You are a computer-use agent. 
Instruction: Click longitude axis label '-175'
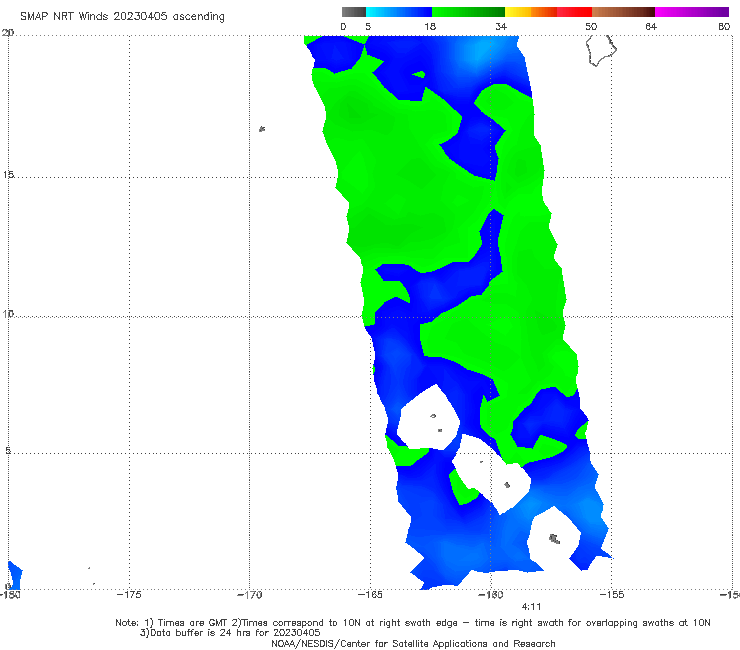pyautogui.click(x=129, y=594)
